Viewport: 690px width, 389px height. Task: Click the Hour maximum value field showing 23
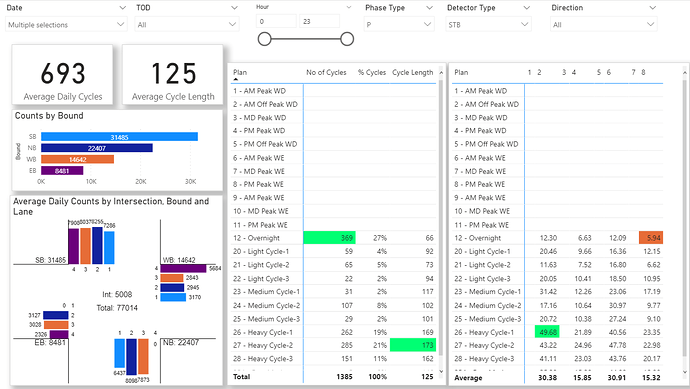coord(319,21)
